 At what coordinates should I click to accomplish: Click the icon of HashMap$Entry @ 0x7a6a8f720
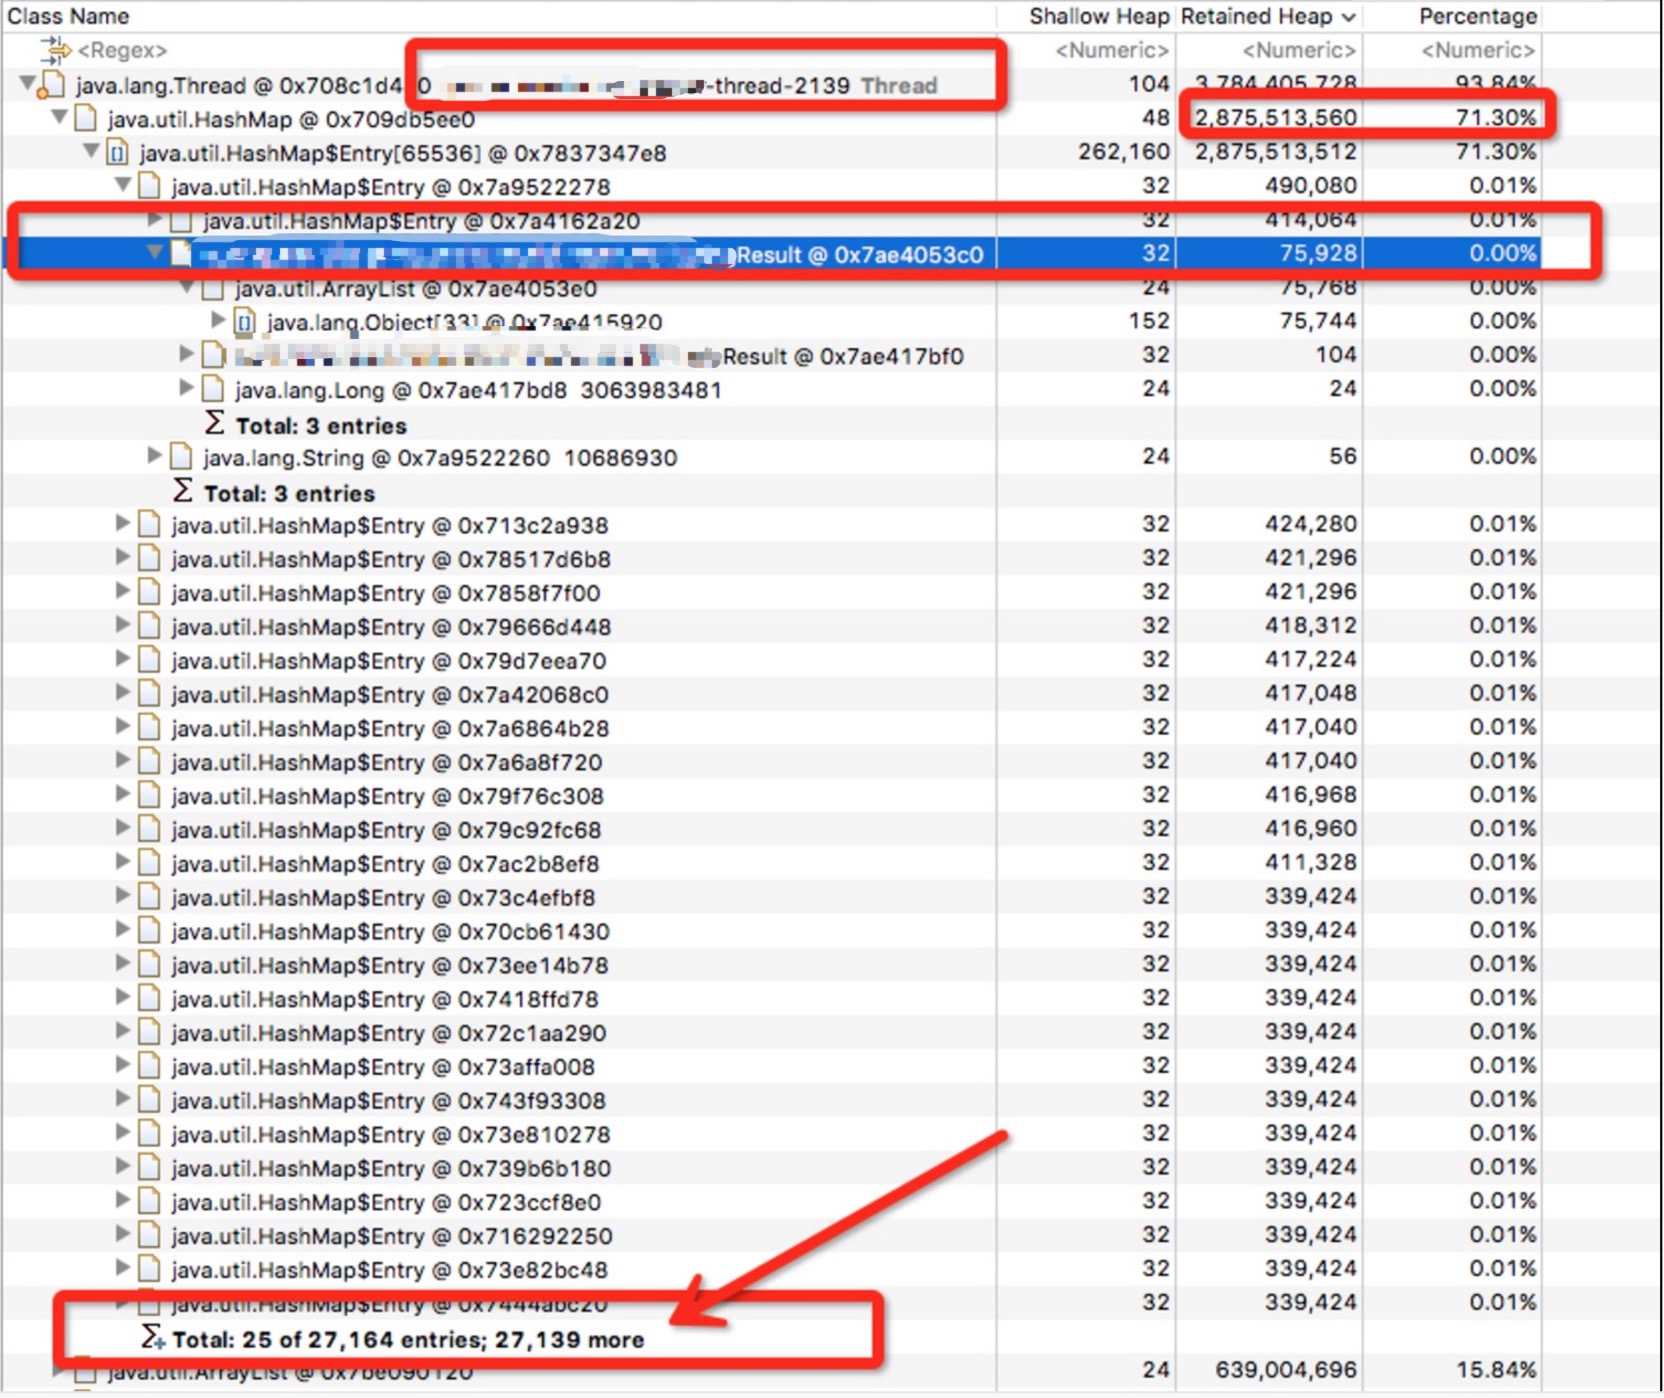tap(150, 762)
